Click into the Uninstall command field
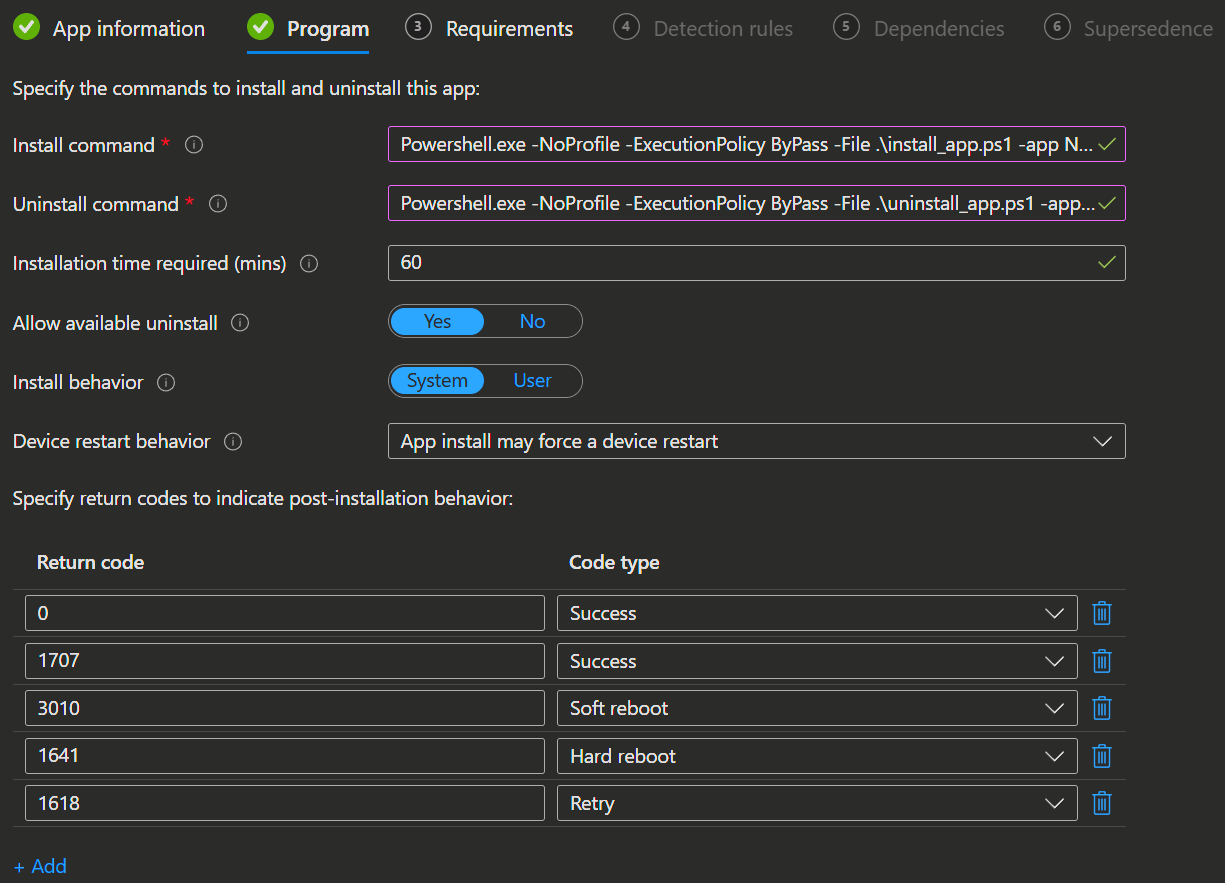This screenshot has height=883, width=1225. tap(757, 203)
